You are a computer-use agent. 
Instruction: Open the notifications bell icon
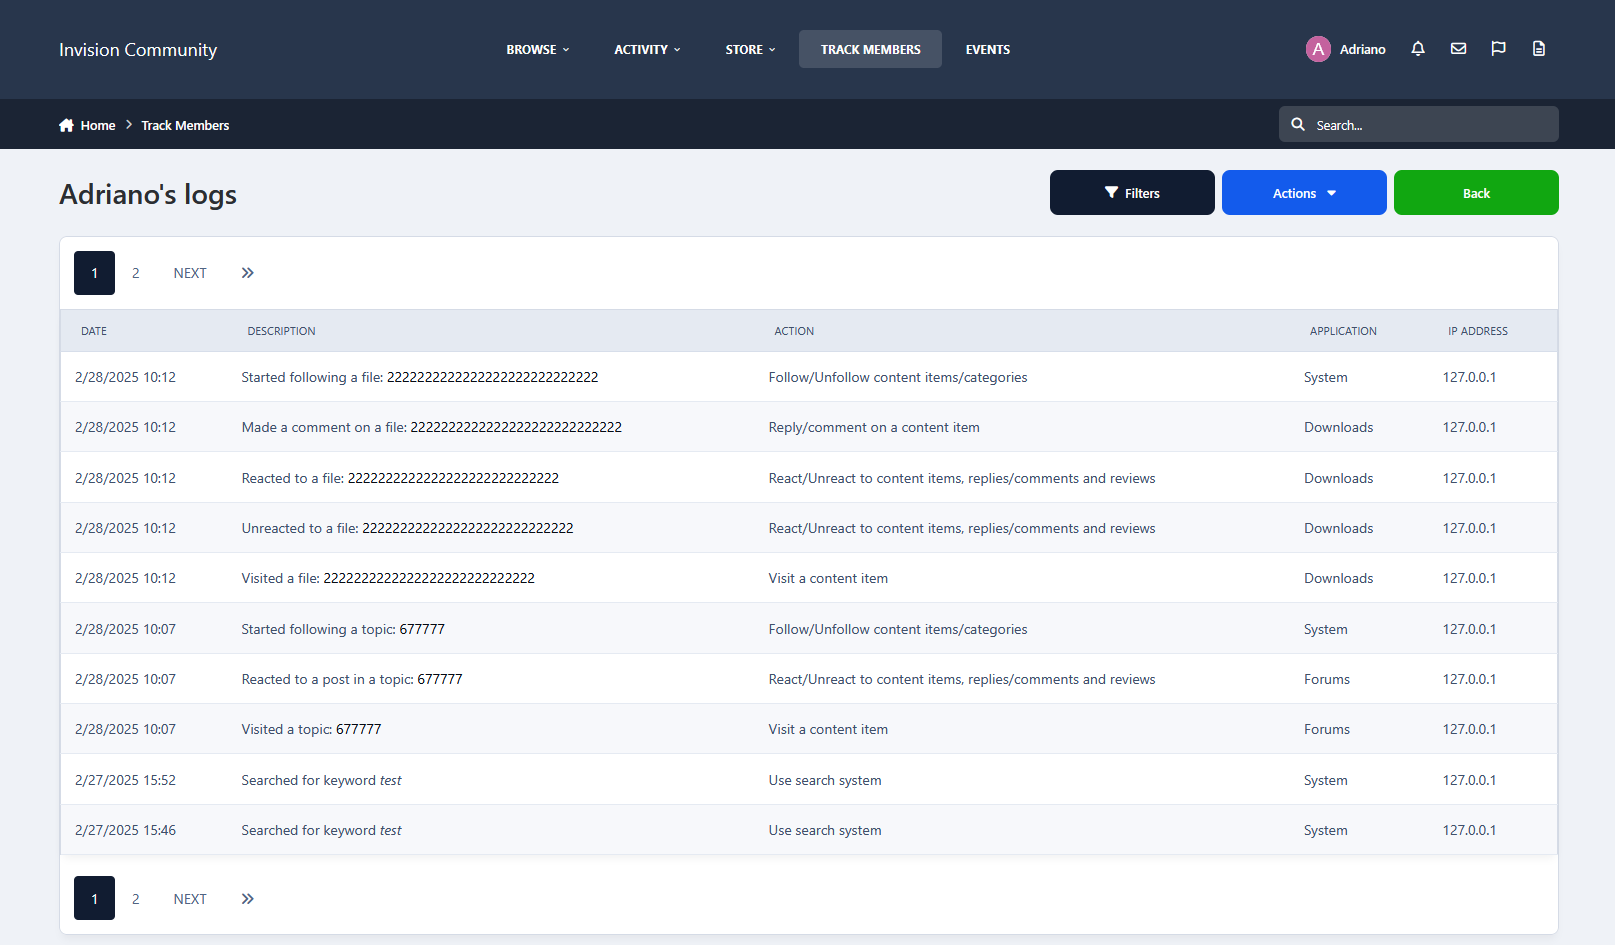(x=1418, y=49)
